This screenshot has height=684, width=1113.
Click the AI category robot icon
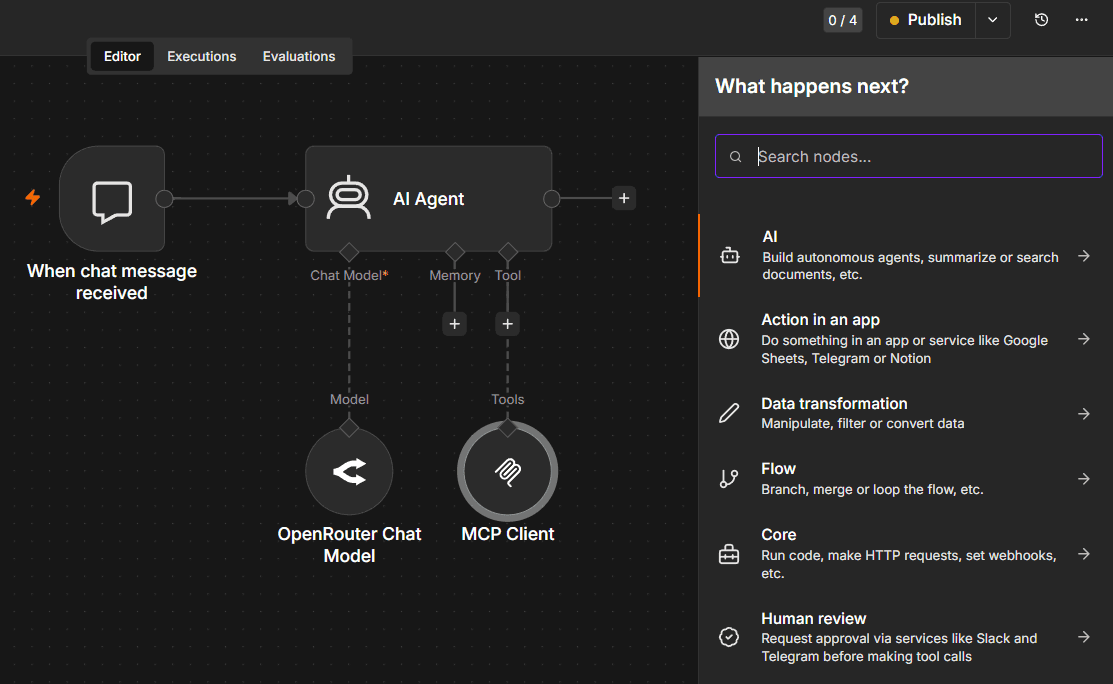(x=730, y=255)
